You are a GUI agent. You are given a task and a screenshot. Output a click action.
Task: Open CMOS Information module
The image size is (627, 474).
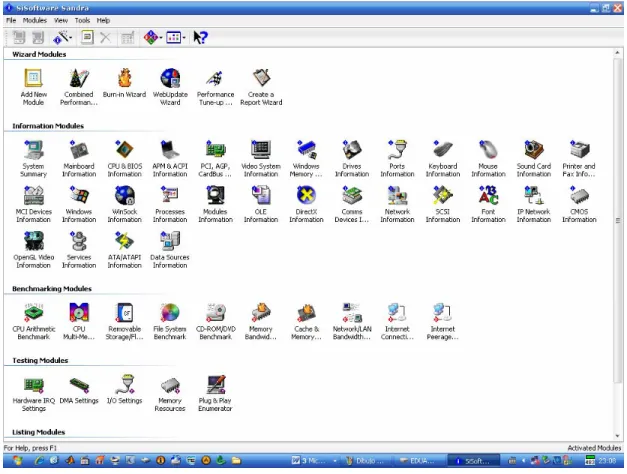[x=579, y=204]
